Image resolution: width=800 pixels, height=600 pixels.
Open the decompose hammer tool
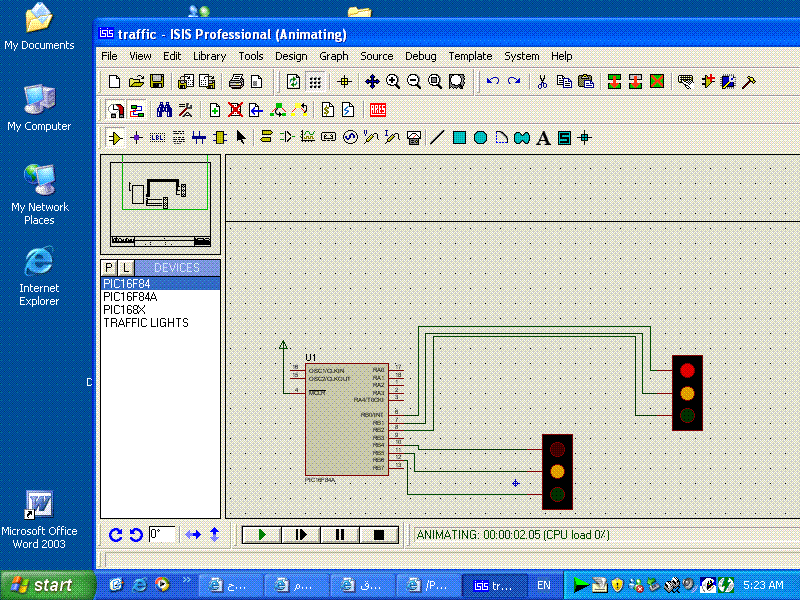[748, 82]
